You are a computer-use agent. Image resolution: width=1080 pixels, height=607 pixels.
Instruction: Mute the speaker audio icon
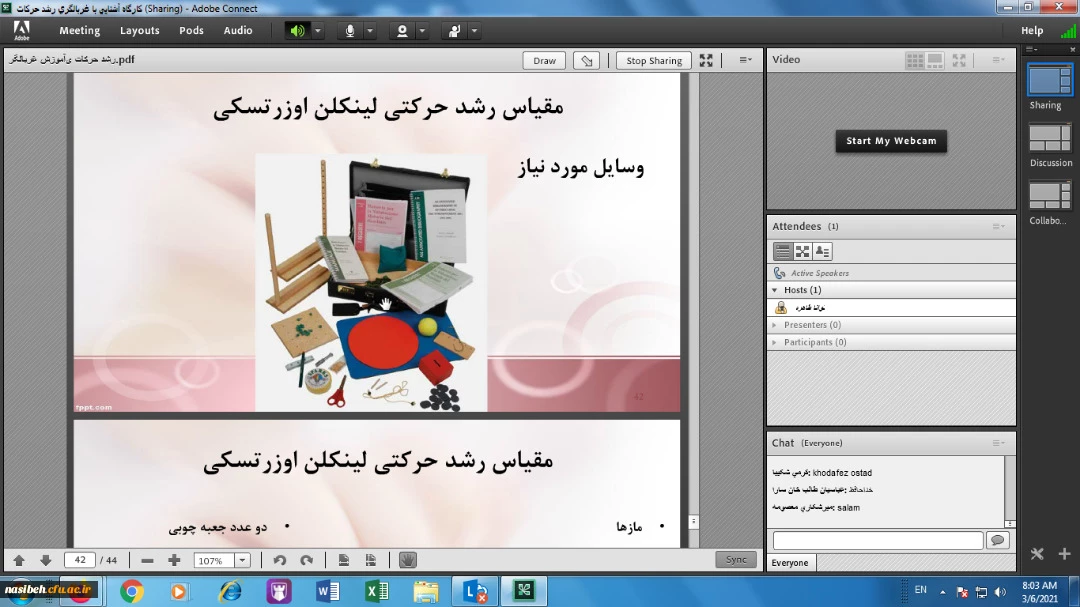pos(297,31)
